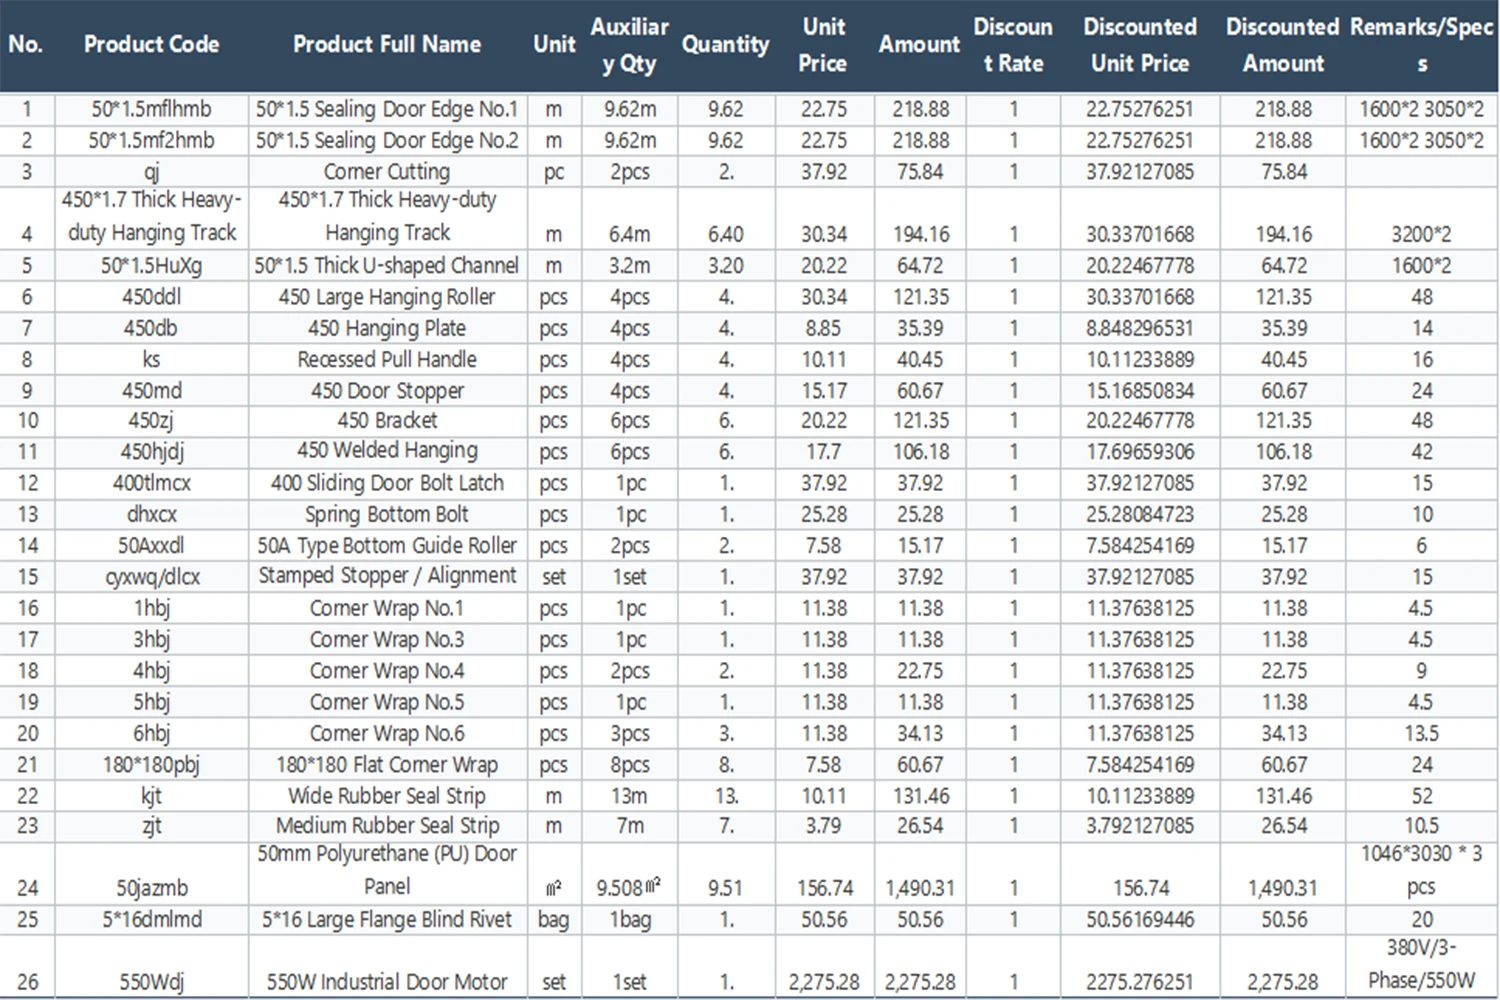Click product code 'dhxcx'
The height and width of the screenshot is (1000, 1500).
(x=151, y=515)
